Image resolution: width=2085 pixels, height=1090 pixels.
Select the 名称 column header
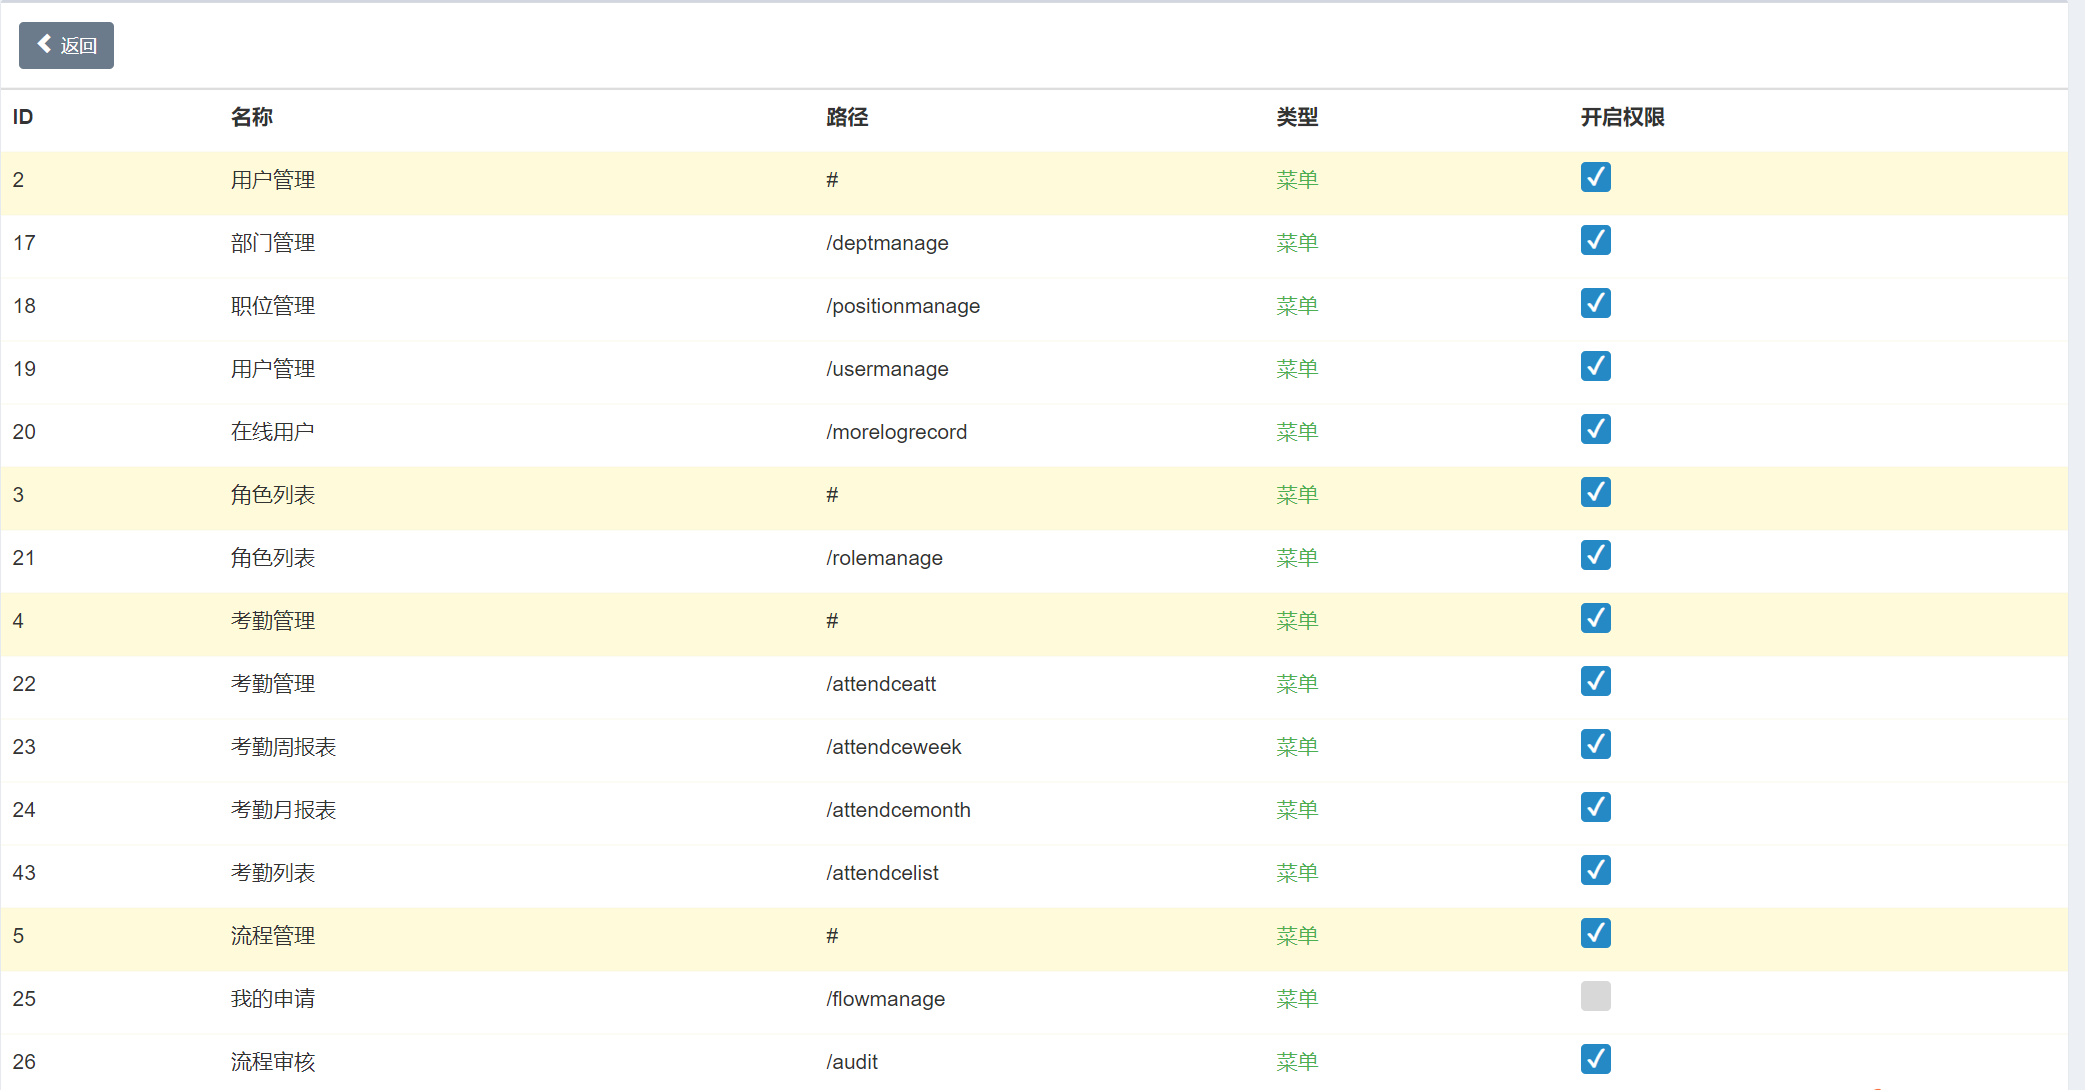pos(252,117)
